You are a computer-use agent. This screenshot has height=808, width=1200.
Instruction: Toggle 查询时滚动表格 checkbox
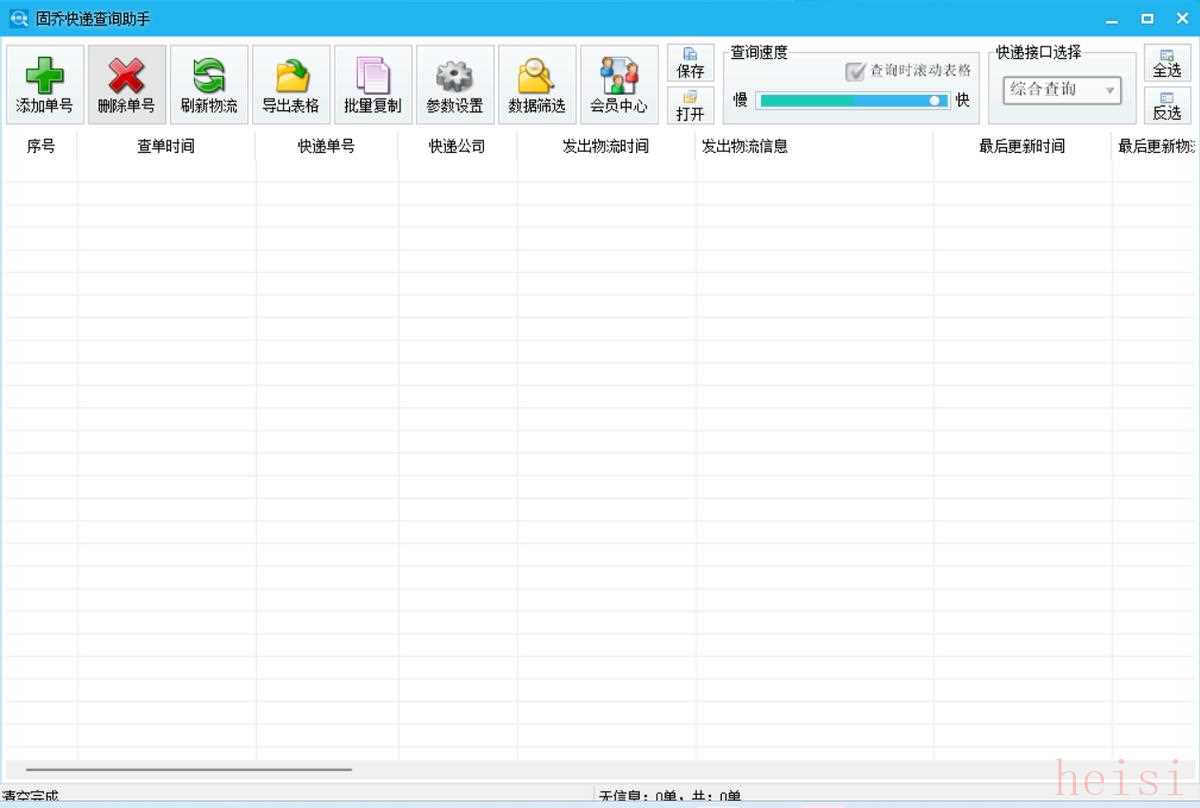pyautogui.click(x=855, y=71)
